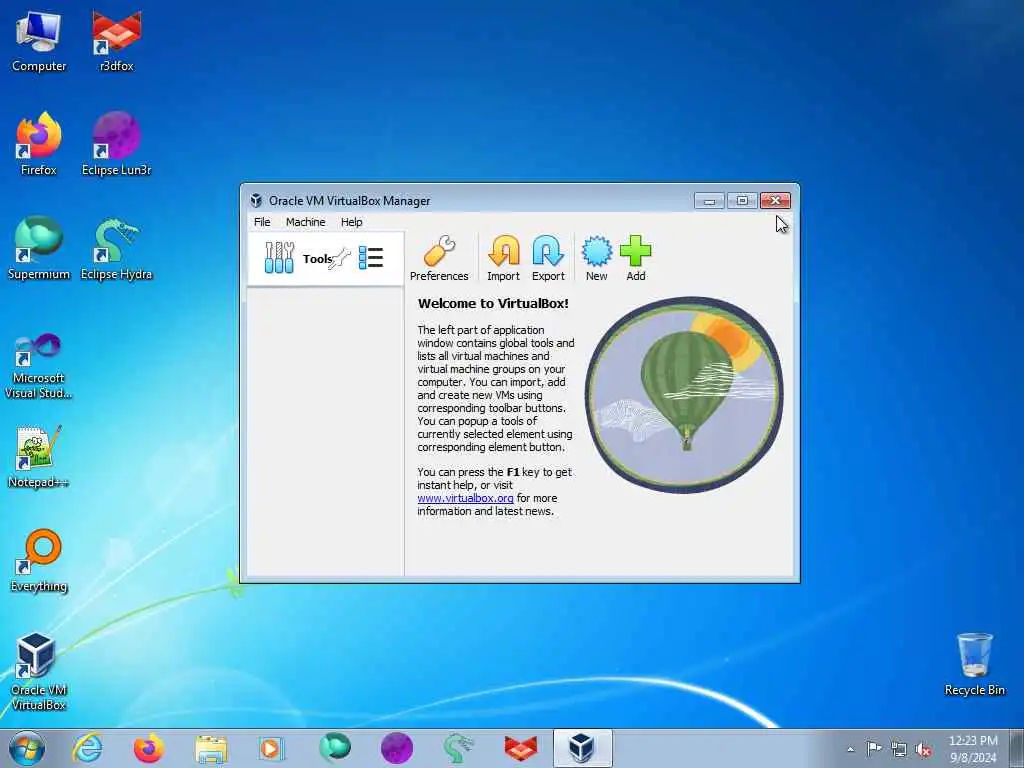1024x768 pixels.
Task: Click the Welcome to VirtualBox! heading
Action: tap(493, 303)
